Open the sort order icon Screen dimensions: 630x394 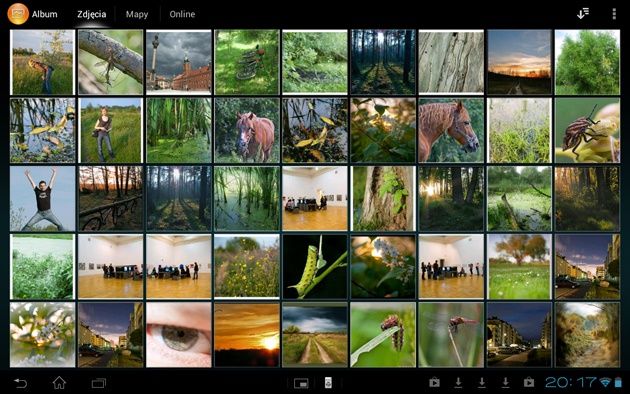(x=583, y=13)
